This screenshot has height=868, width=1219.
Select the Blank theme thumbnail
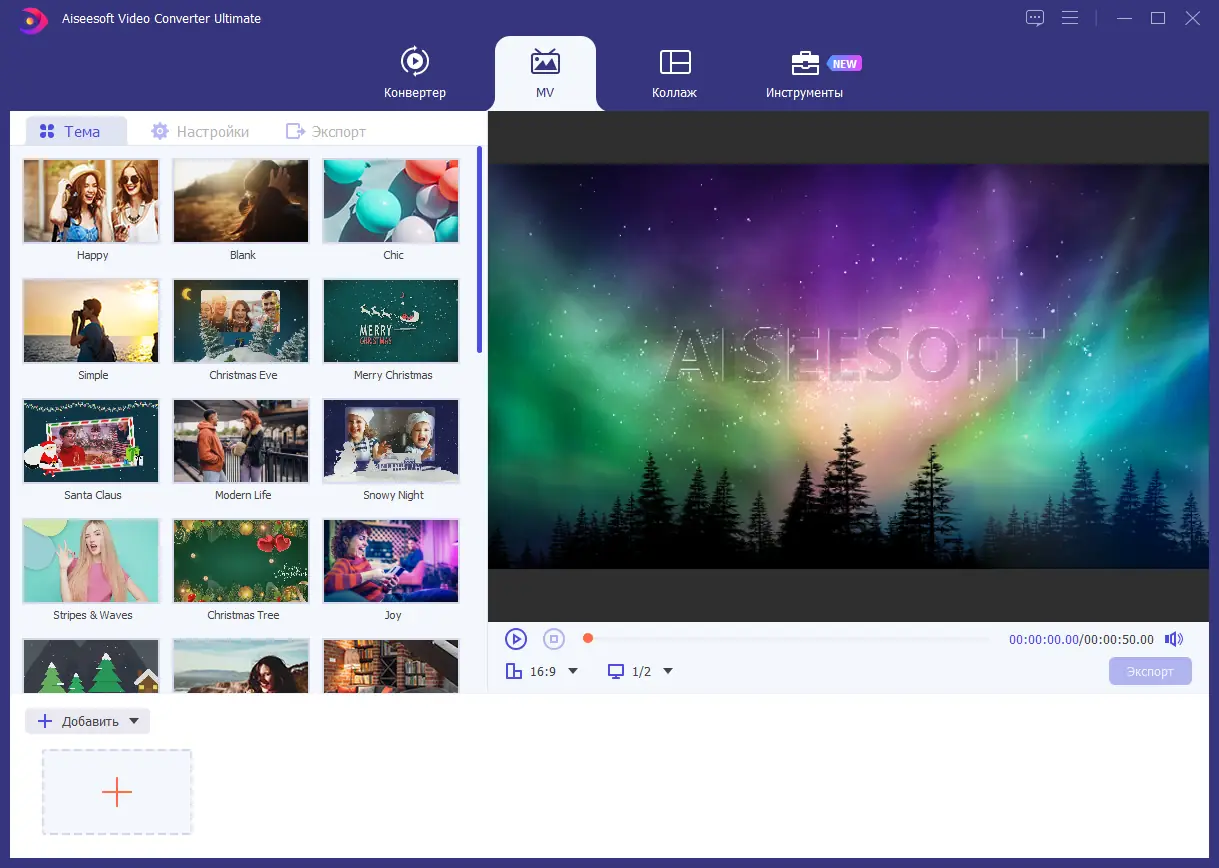point(241,201)
